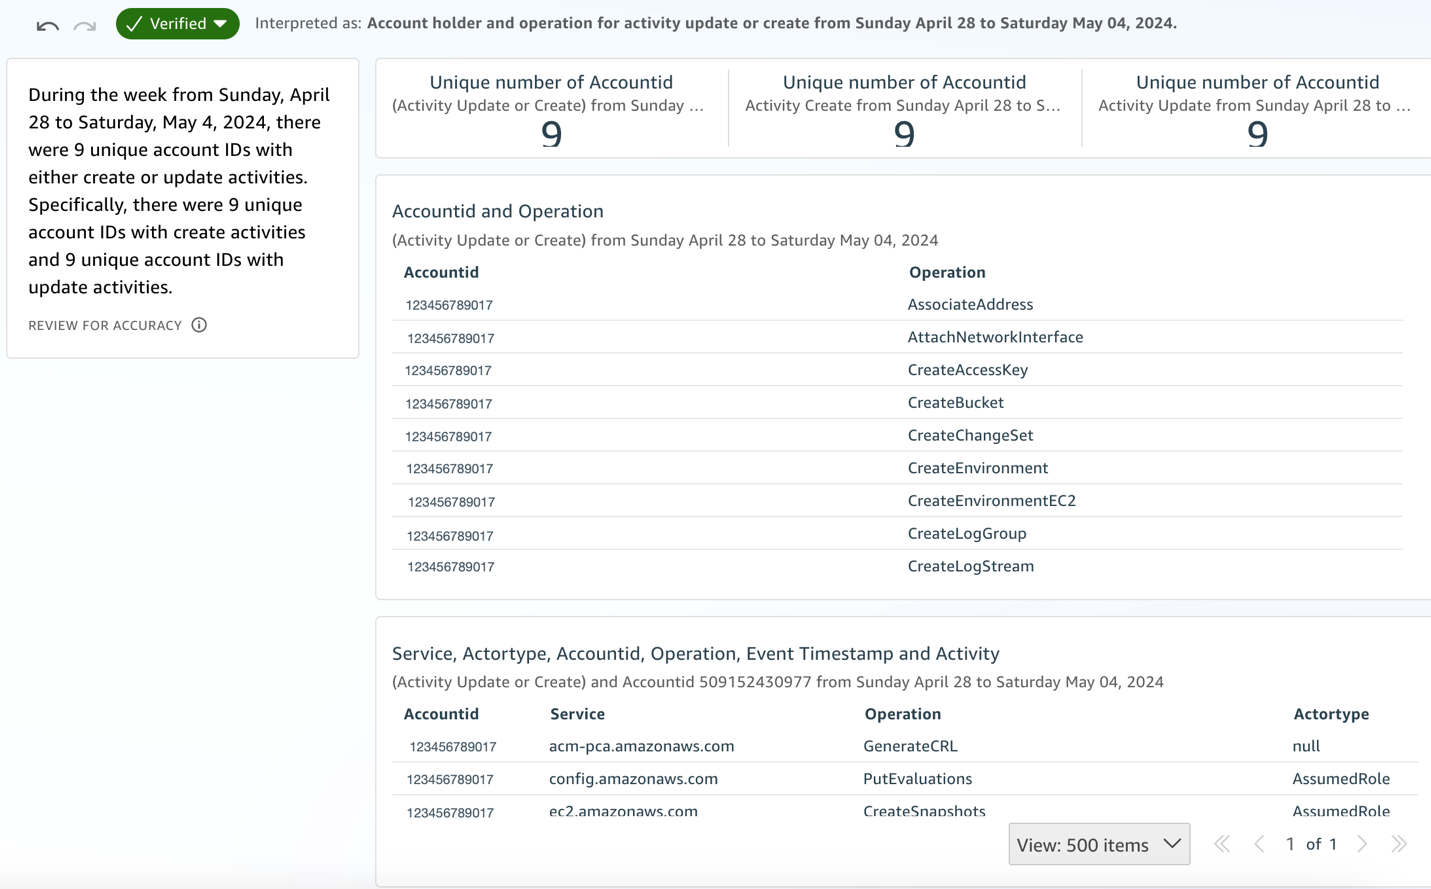Viewport: 1431px width, 889px height.
Task: Click the info icon beside REVIEW FOR ACCURACY
Action: tap(199, 325)
